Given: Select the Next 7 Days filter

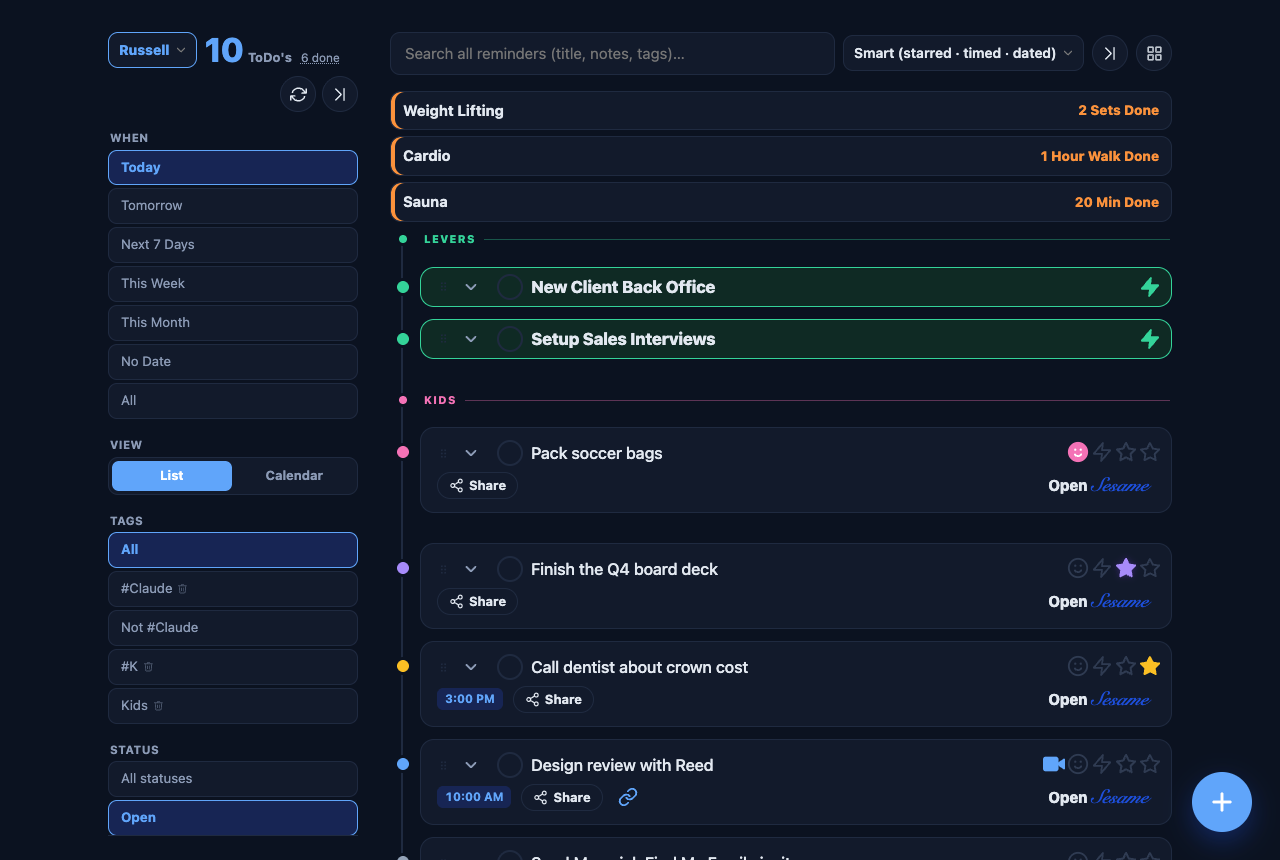Looking at the screenshot, I should point(233,245).
